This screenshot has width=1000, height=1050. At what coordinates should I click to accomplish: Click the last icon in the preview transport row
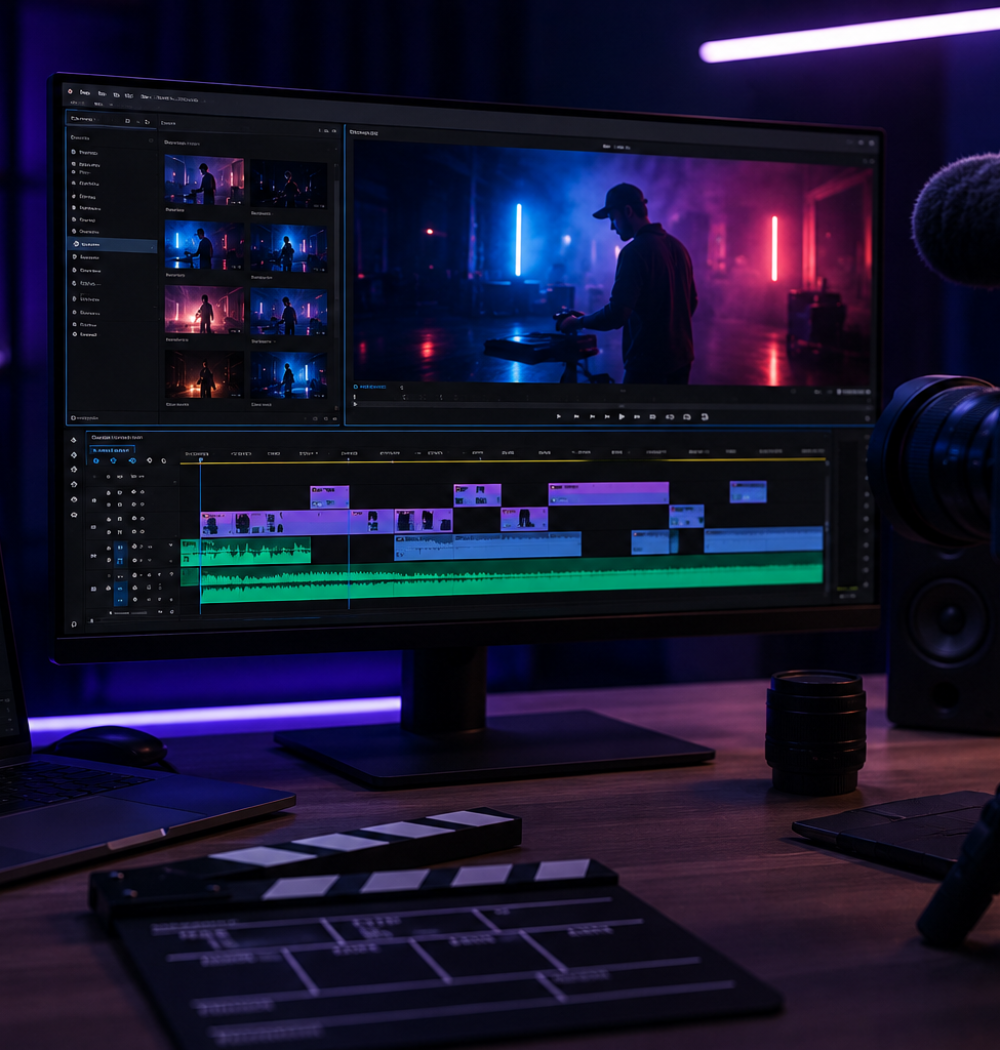point(704,417)
